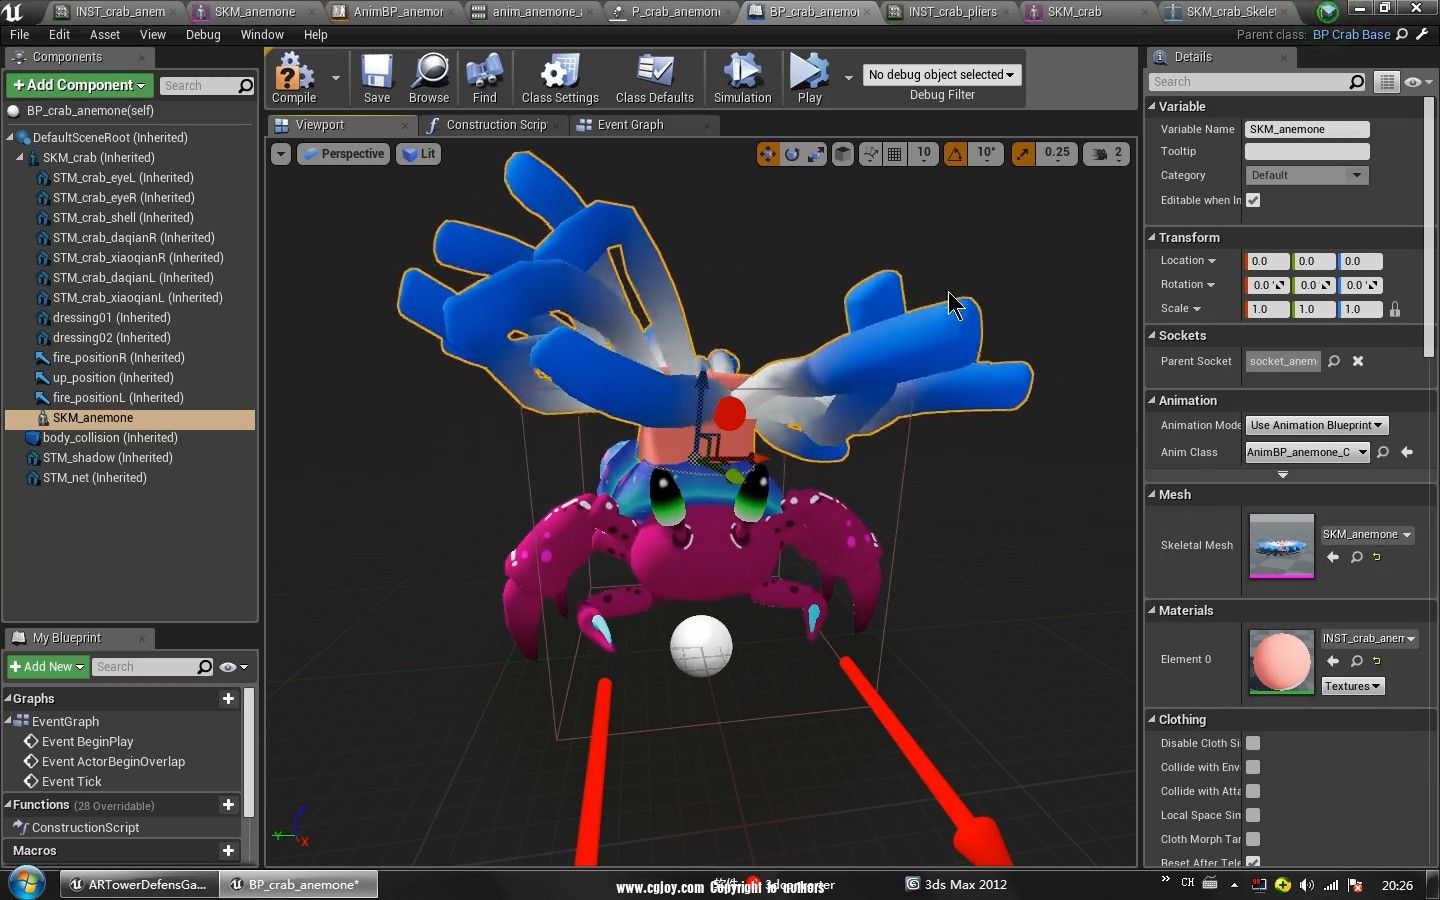Toggle Local Space Simulation checkbox

pos(1253,815)
